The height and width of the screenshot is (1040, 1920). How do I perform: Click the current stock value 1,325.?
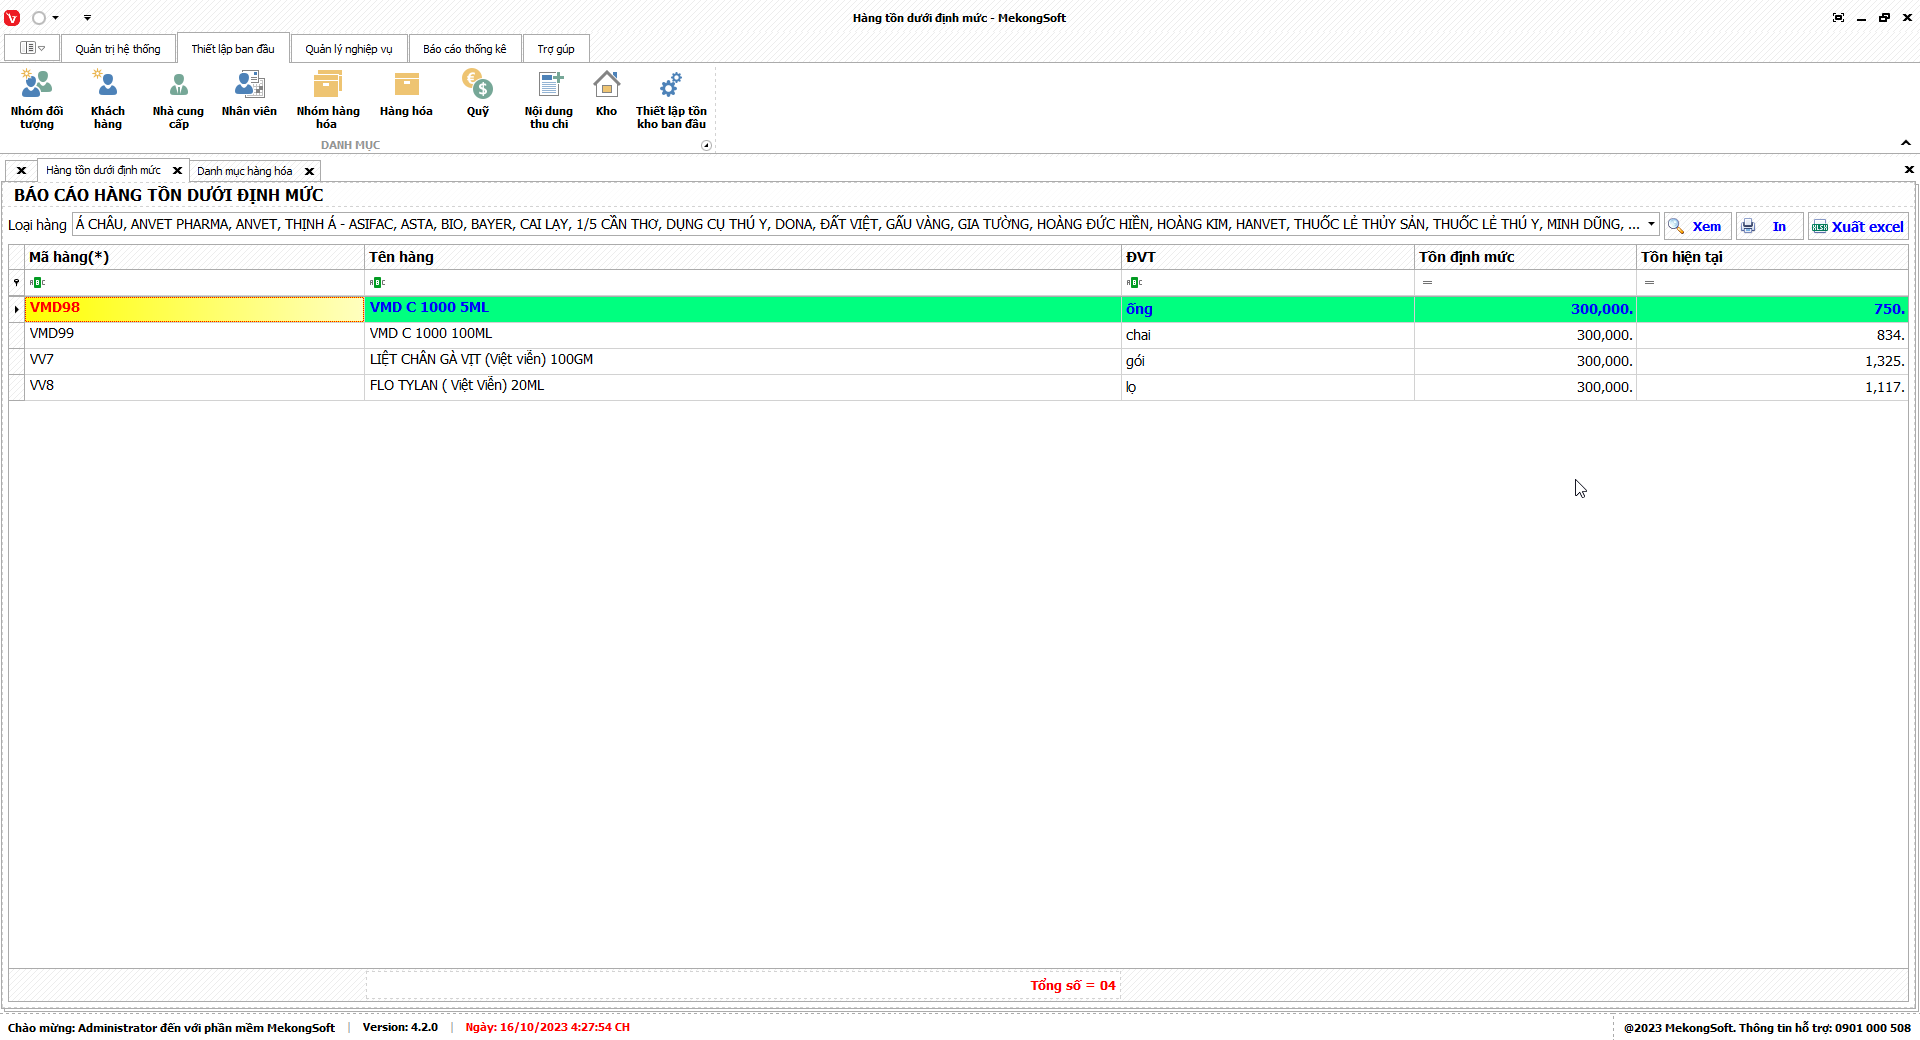point(1884,361)
